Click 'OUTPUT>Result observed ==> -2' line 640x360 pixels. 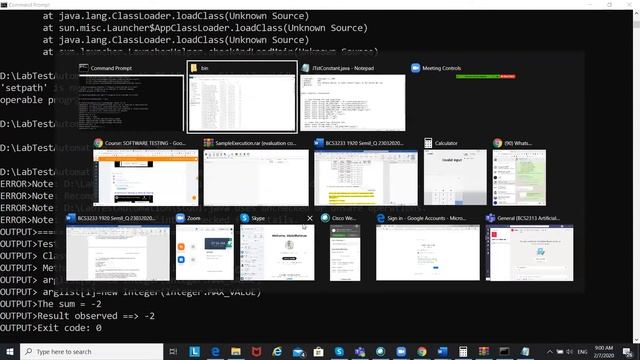tap(78, 316)
